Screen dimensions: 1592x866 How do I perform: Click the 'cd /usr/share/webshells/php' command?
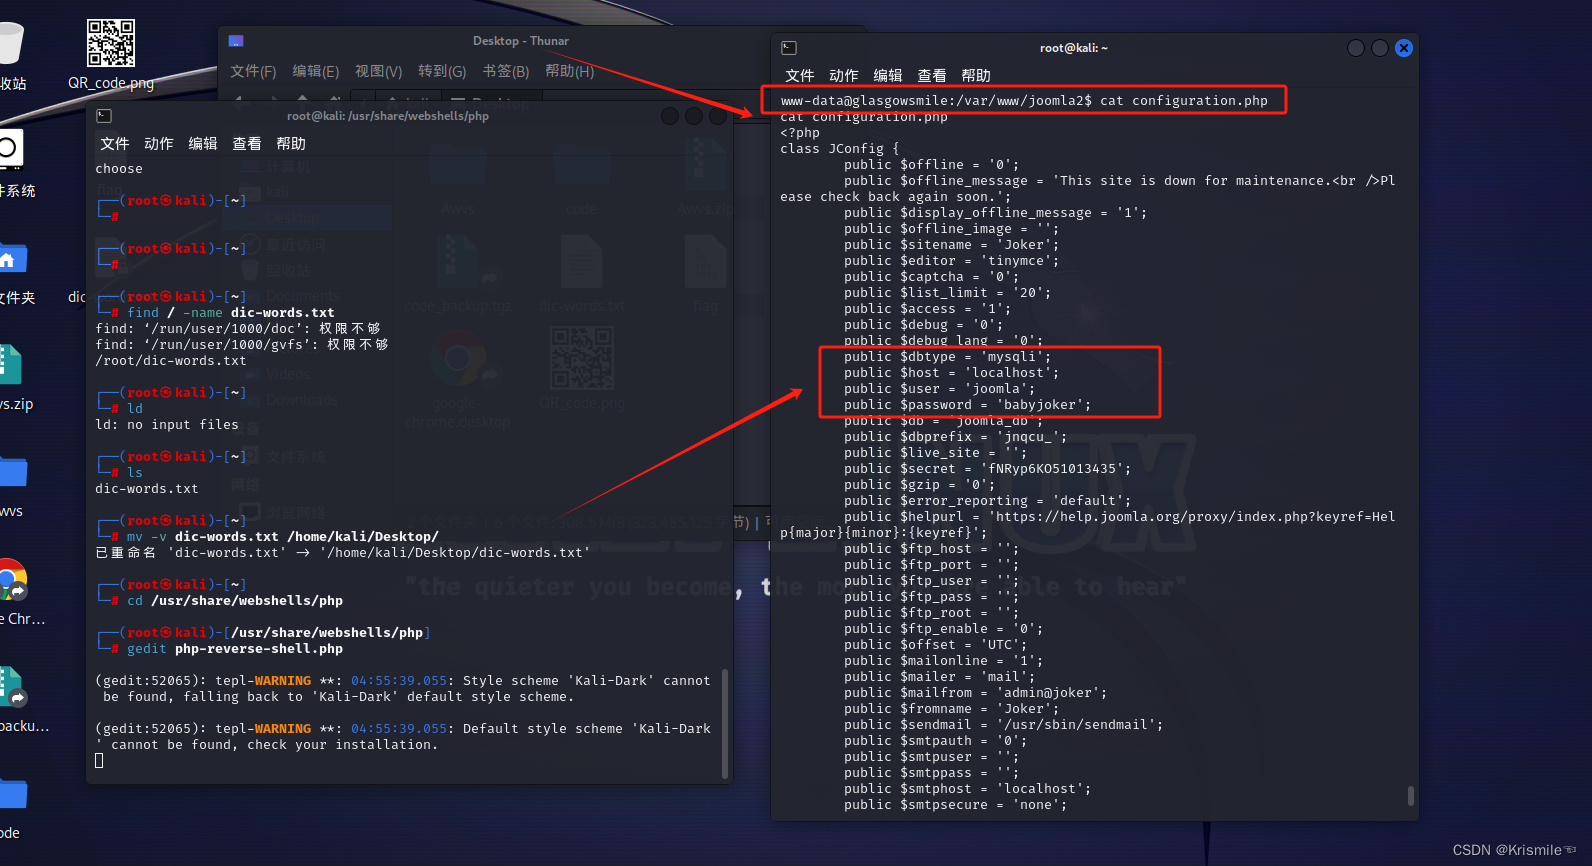(x=235, y=601)
